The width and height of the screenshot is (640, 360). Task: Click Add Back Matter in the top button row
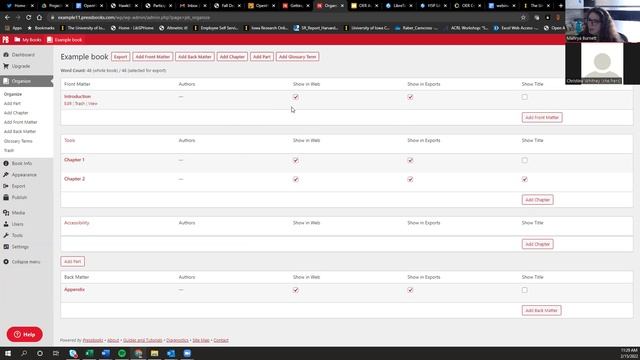195,57
